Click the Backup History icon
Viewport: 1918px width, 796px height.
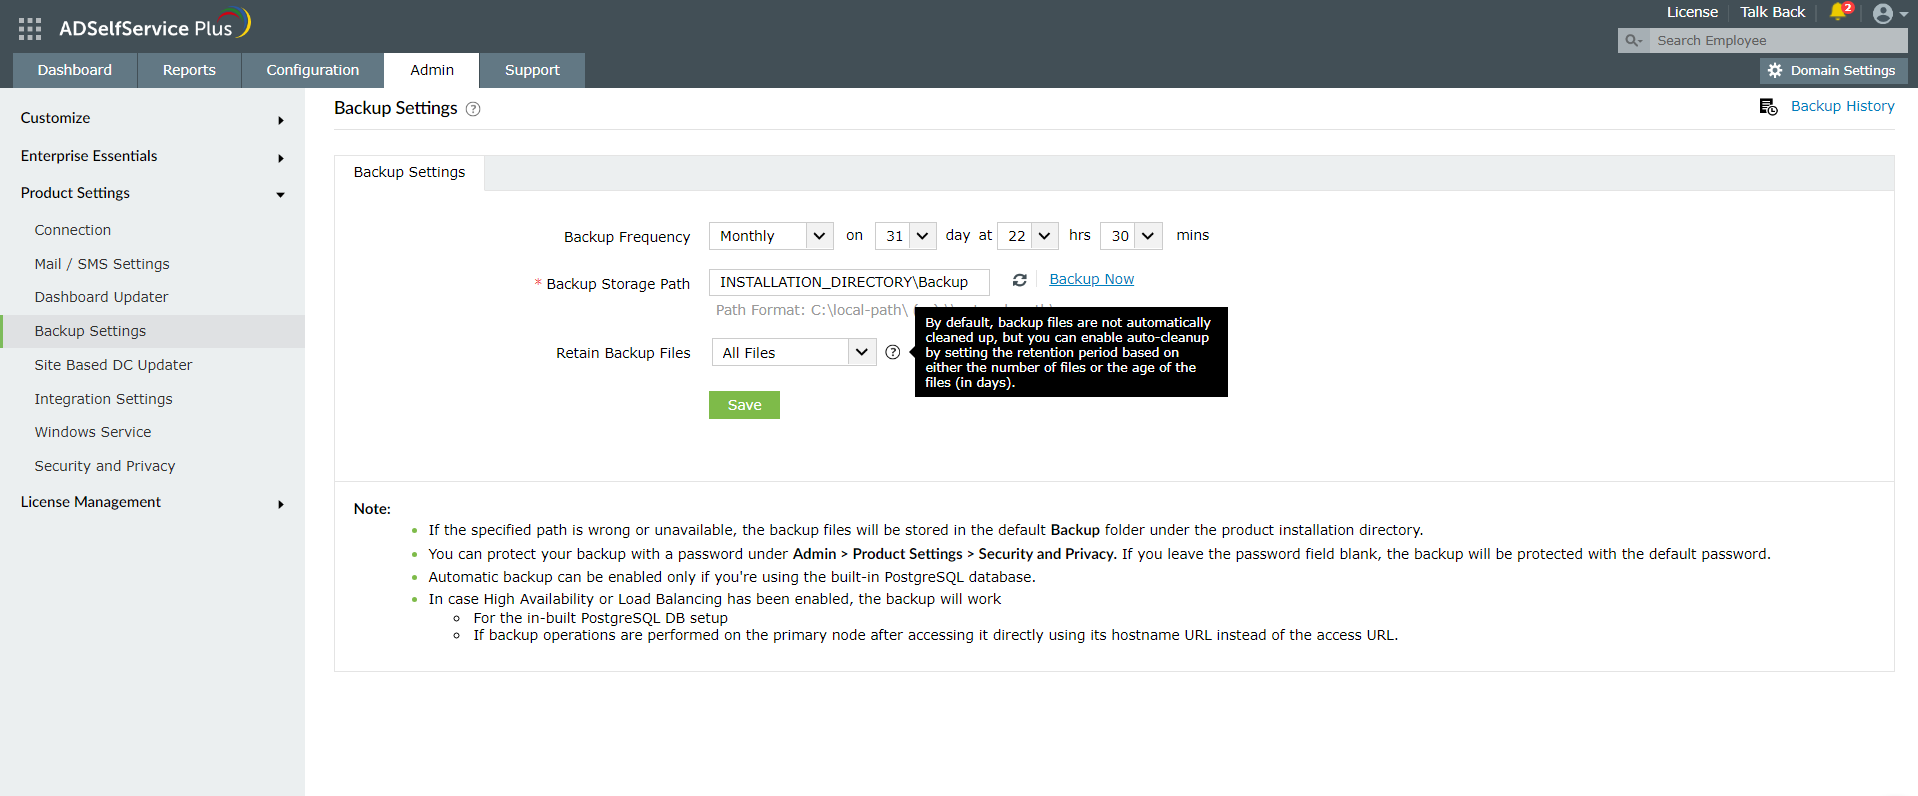point(1768,107)
